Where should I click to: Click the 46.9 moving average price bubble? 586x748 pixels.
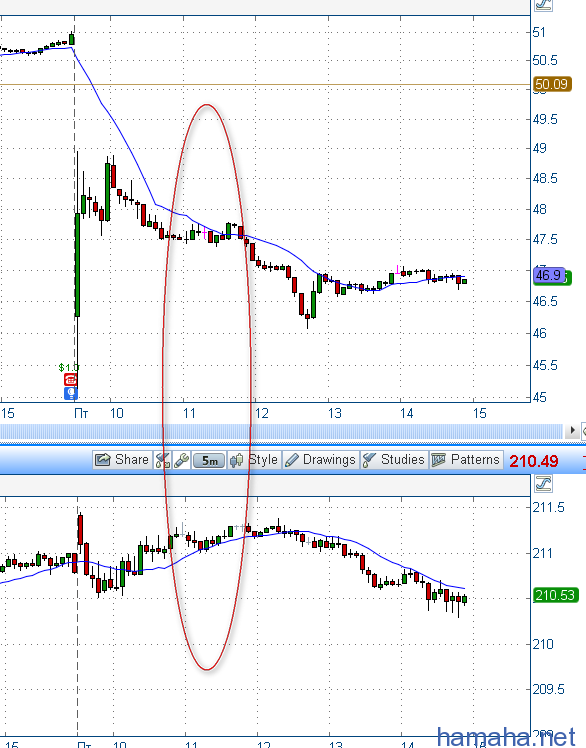pos(548,275)
